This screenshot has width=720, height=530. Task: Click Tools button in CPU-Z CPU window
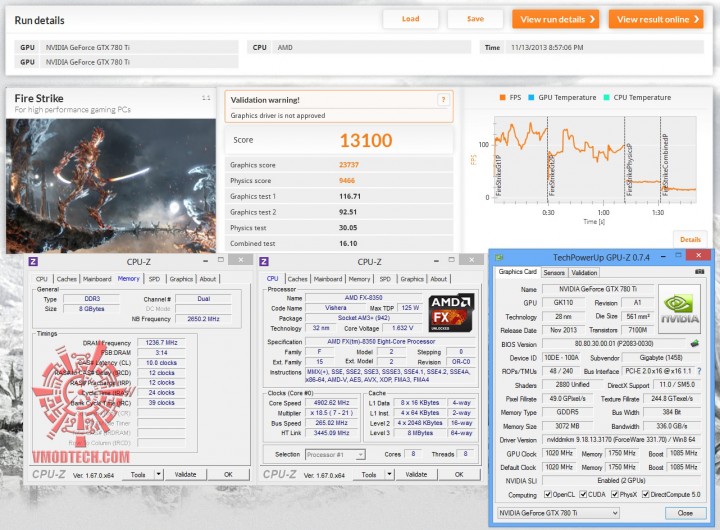point(369,474)
